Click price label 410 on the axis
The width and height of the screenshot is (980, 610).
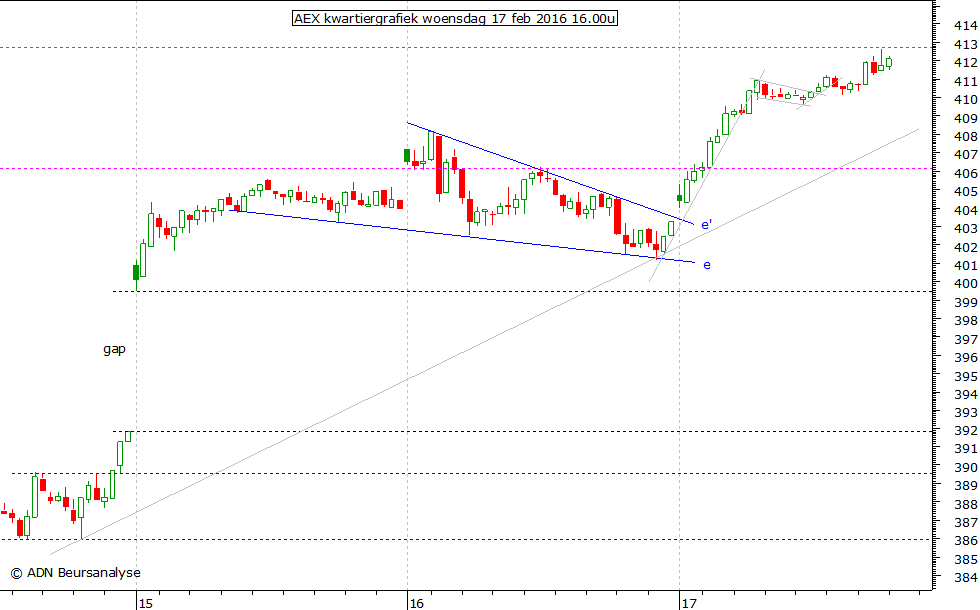966,99
